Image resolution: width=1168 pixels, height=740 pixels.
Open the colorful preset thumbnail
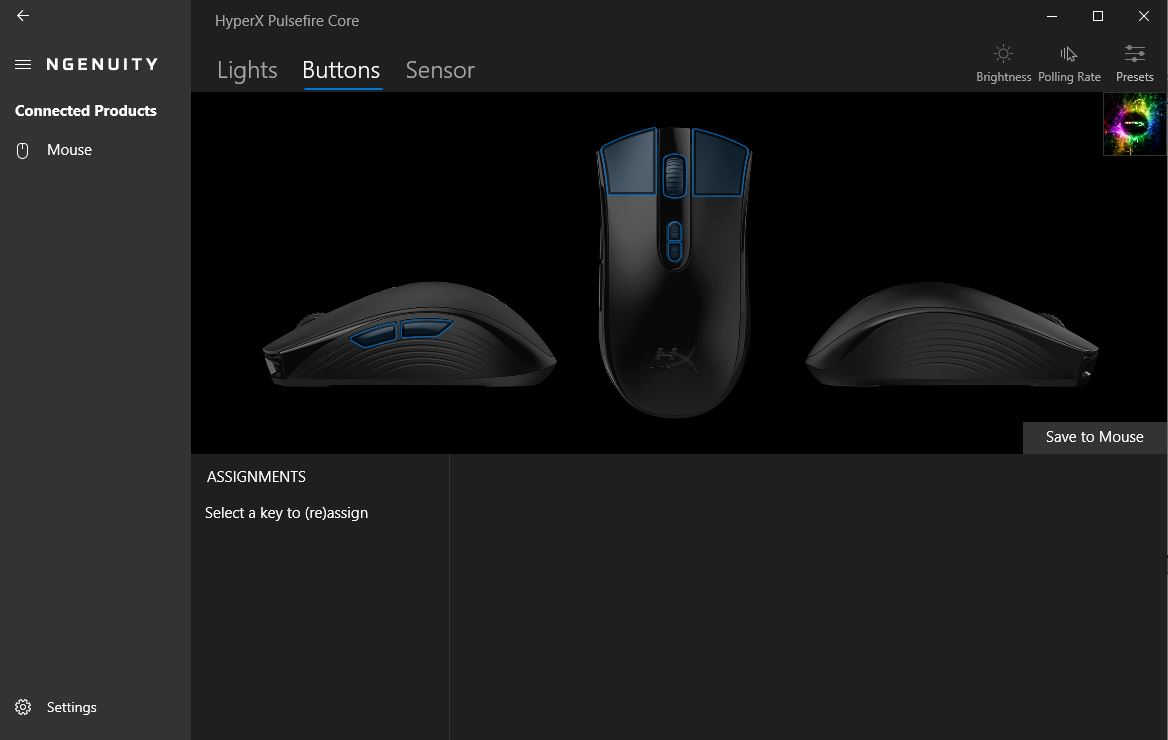(1134, 124)
